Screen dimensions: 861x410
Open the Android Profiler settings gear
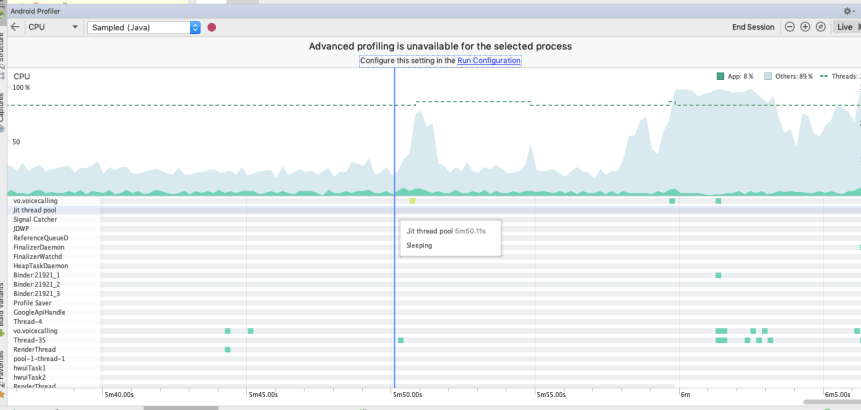click(x=847, y=11)
